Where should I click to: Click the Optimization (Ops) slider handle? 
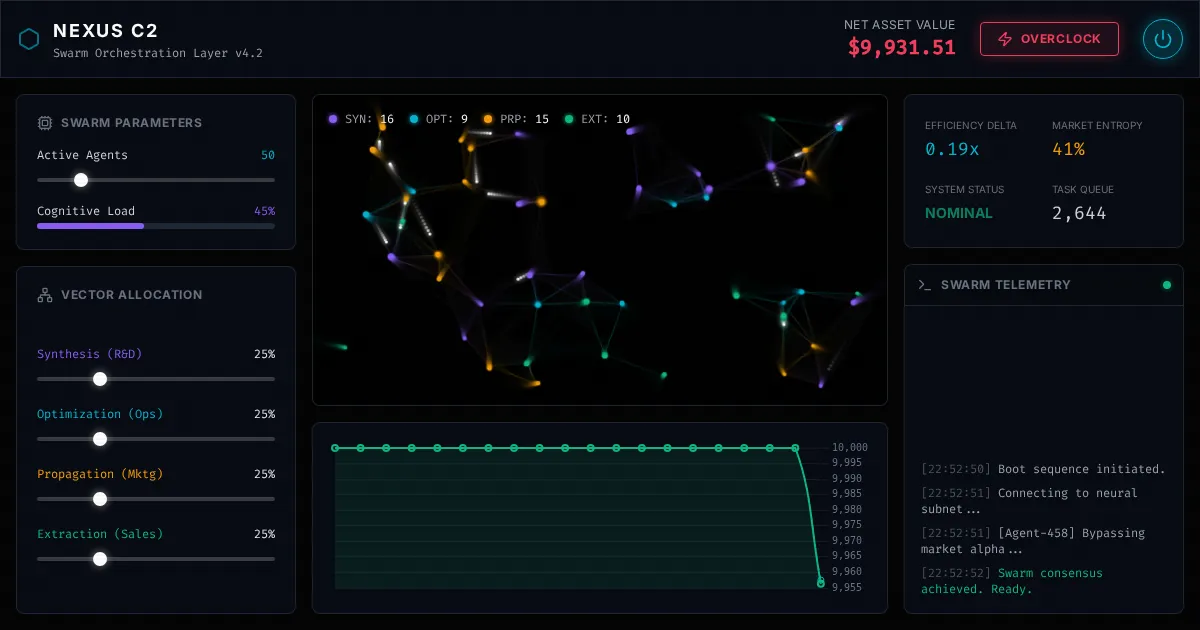[100, 439]
